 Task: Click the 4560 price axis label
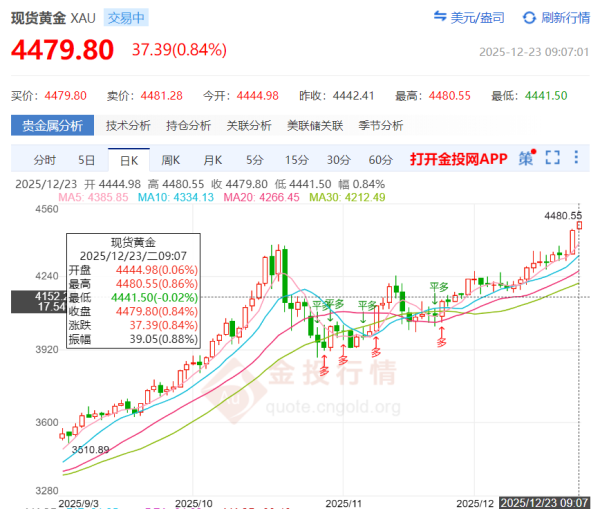pos(47,209)
